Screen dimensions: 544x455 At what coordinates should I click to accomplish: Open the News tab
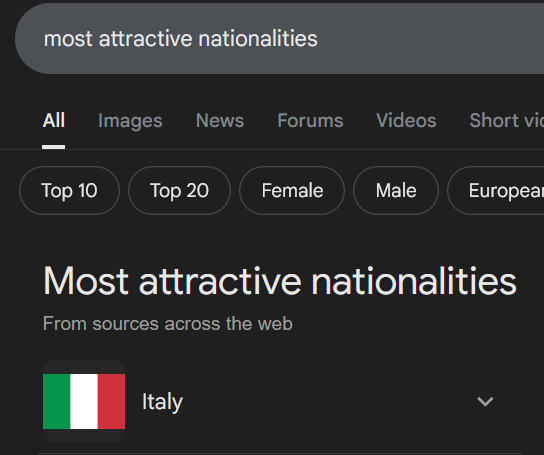(x=220, y=121)
